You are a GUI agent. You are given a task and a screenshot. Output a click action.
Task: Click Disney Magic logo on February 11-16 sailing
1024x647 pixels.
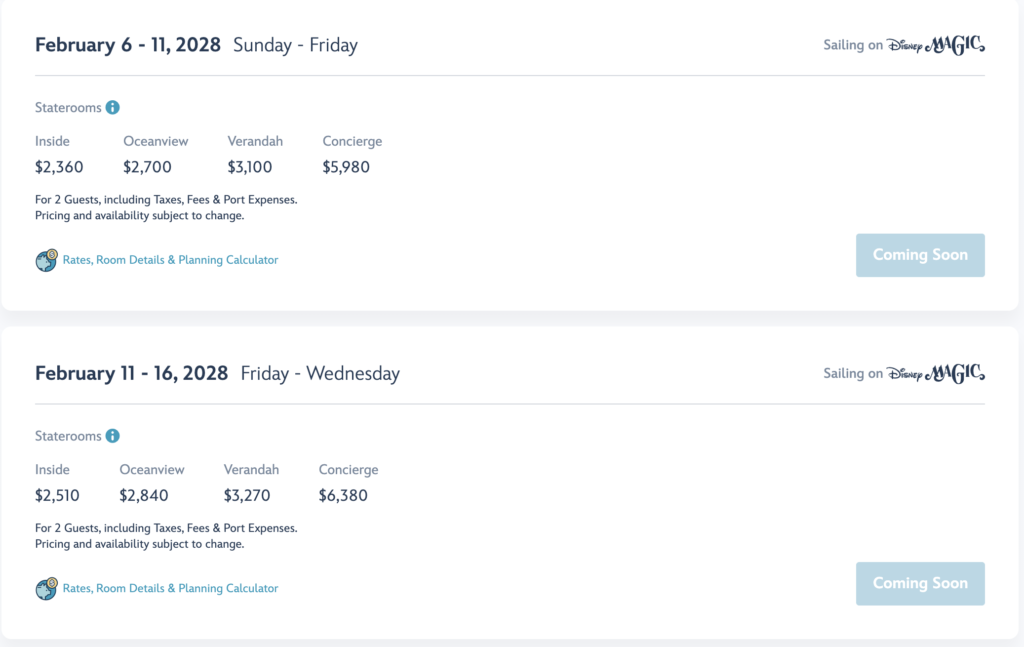935,373
